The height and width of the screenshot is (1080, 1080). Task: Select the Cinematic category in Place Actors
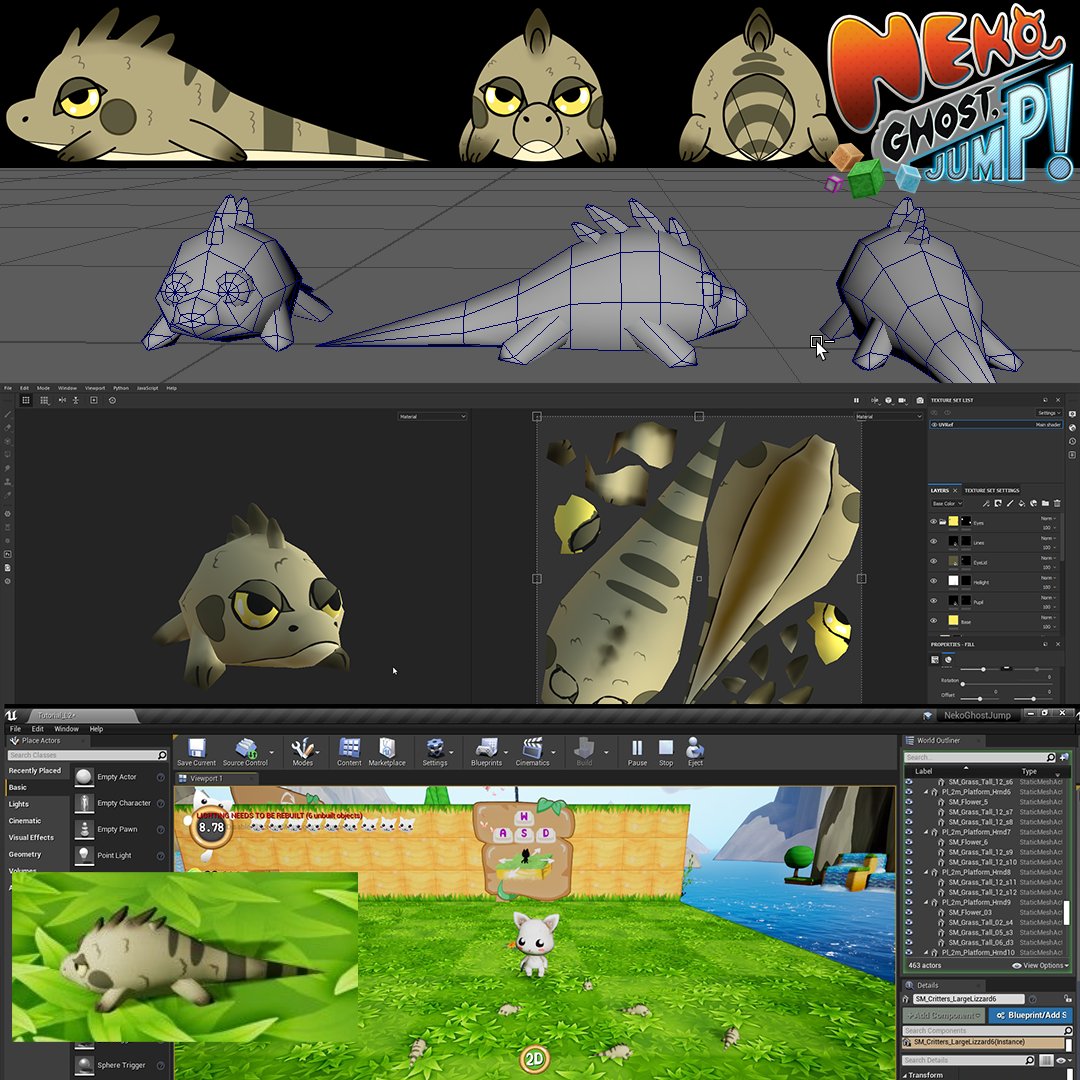point(25,820)
